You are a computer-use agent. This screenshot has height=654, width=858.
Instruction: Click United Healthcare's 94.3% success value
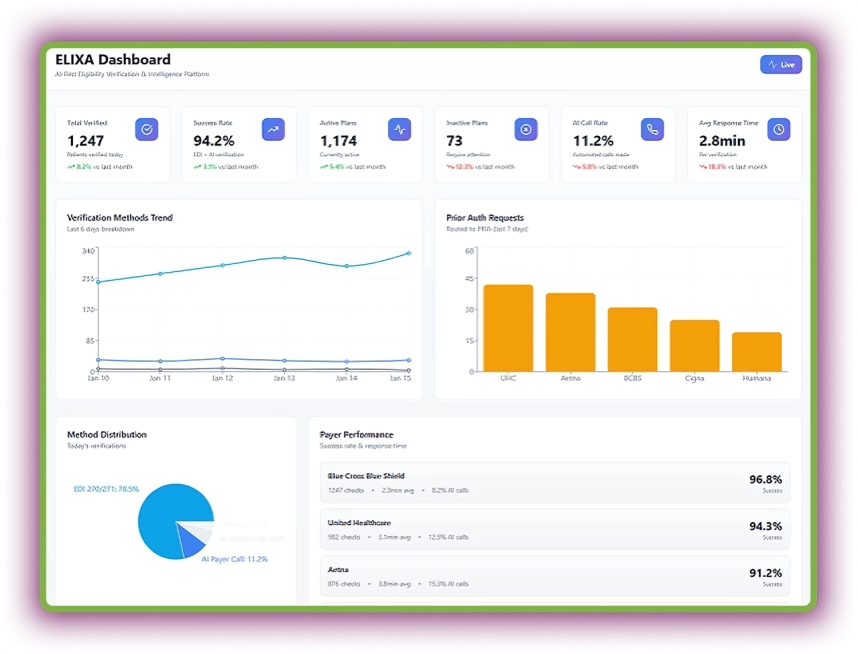point(765,525)
